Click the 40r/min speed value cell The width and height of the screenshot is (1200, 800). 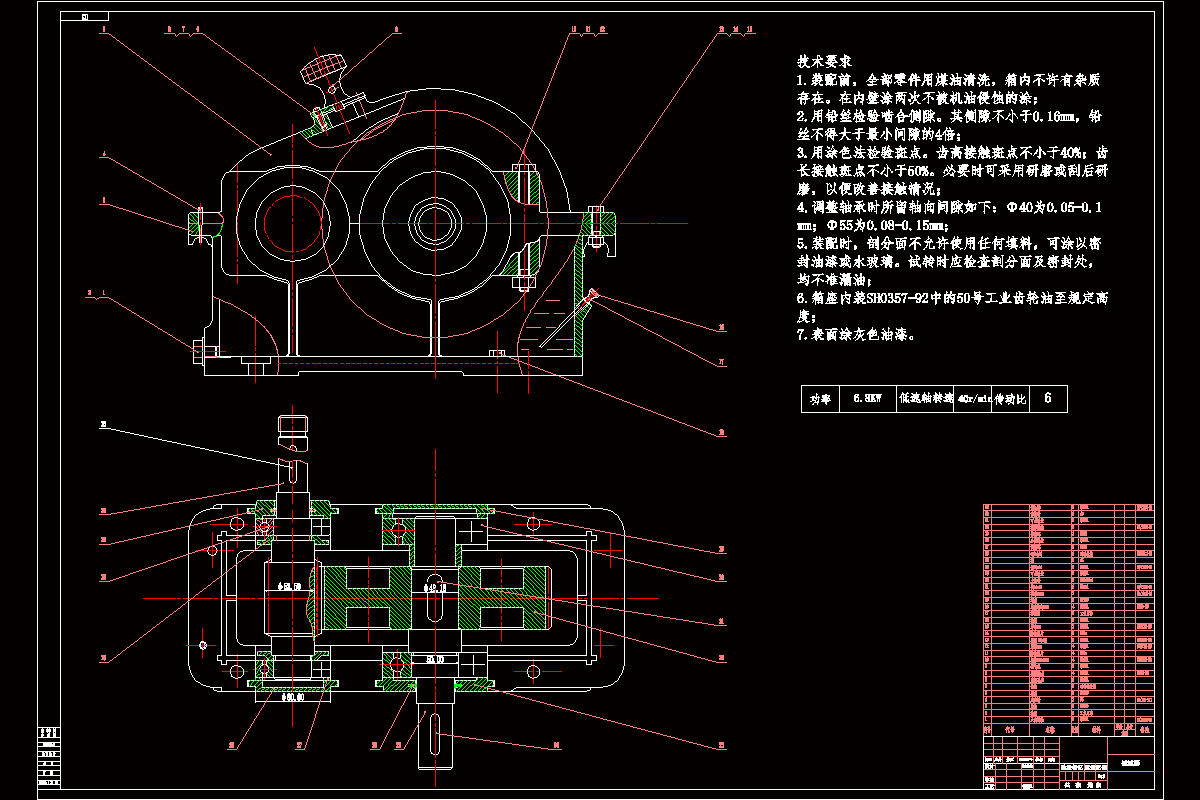[x=973, y=399]
